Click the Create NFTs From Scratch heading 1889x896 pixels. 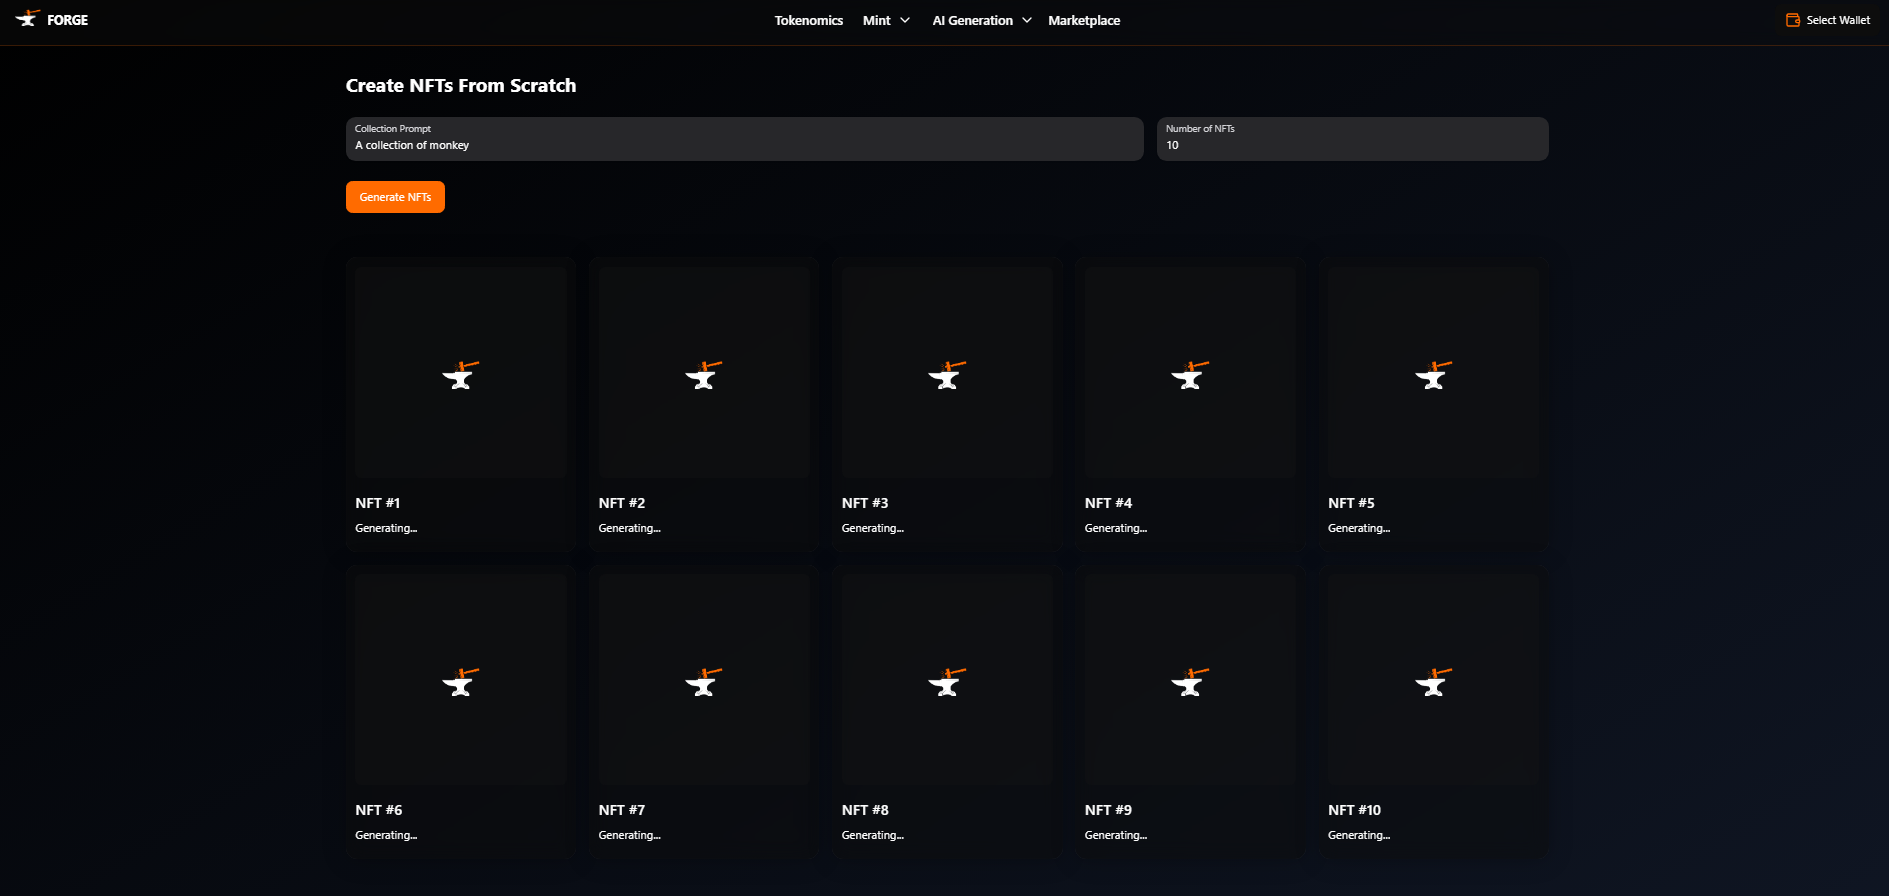click(x=461, y=86)
